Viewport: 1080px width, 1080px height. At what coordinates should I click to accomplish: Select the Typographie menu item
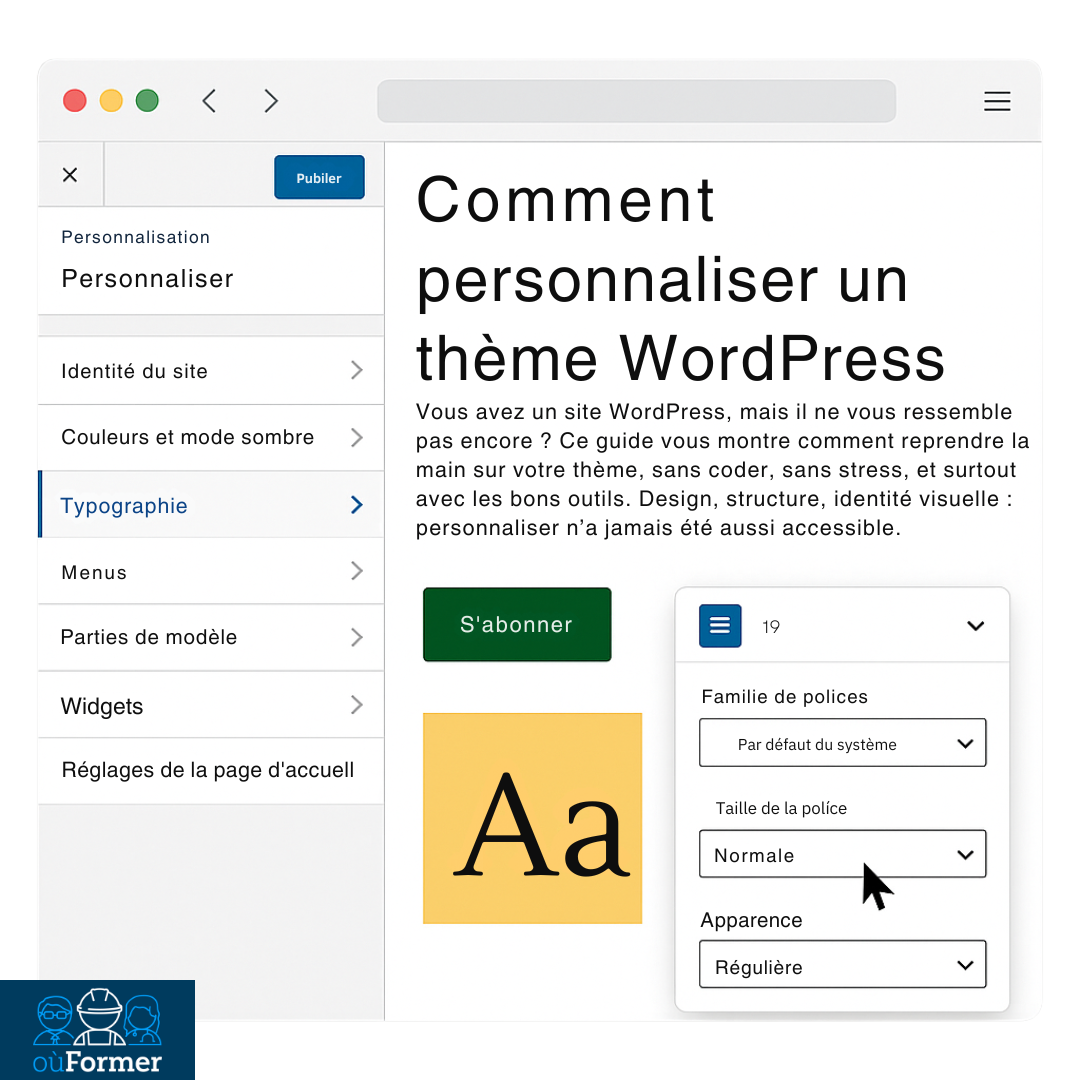(211, 504)
